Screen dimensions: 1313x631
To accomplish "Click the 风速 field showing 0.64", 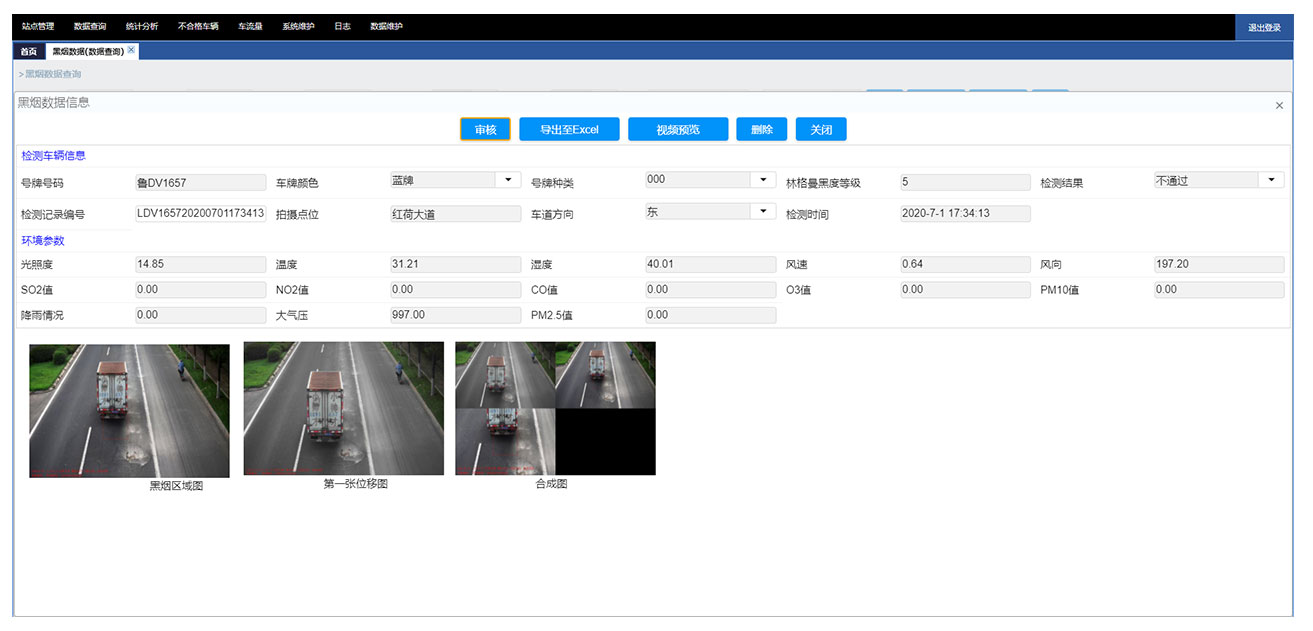I will coord(965,264).
